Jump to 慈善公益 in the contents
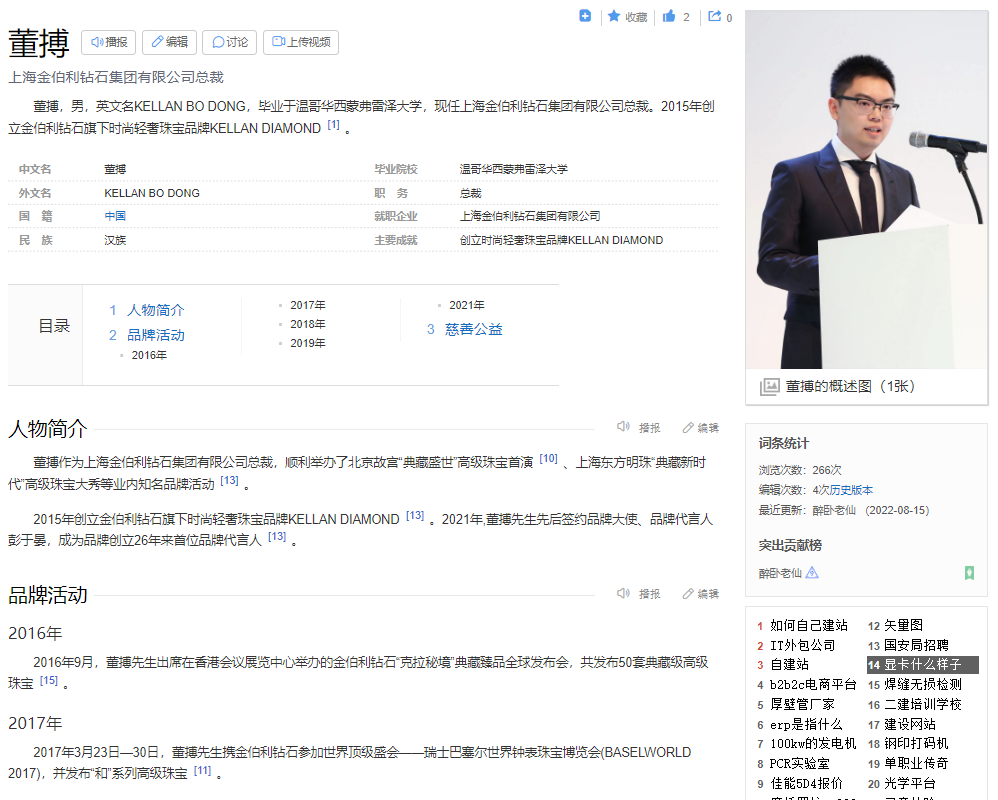This screenshot has height=800, width=998. pos(474,329)
